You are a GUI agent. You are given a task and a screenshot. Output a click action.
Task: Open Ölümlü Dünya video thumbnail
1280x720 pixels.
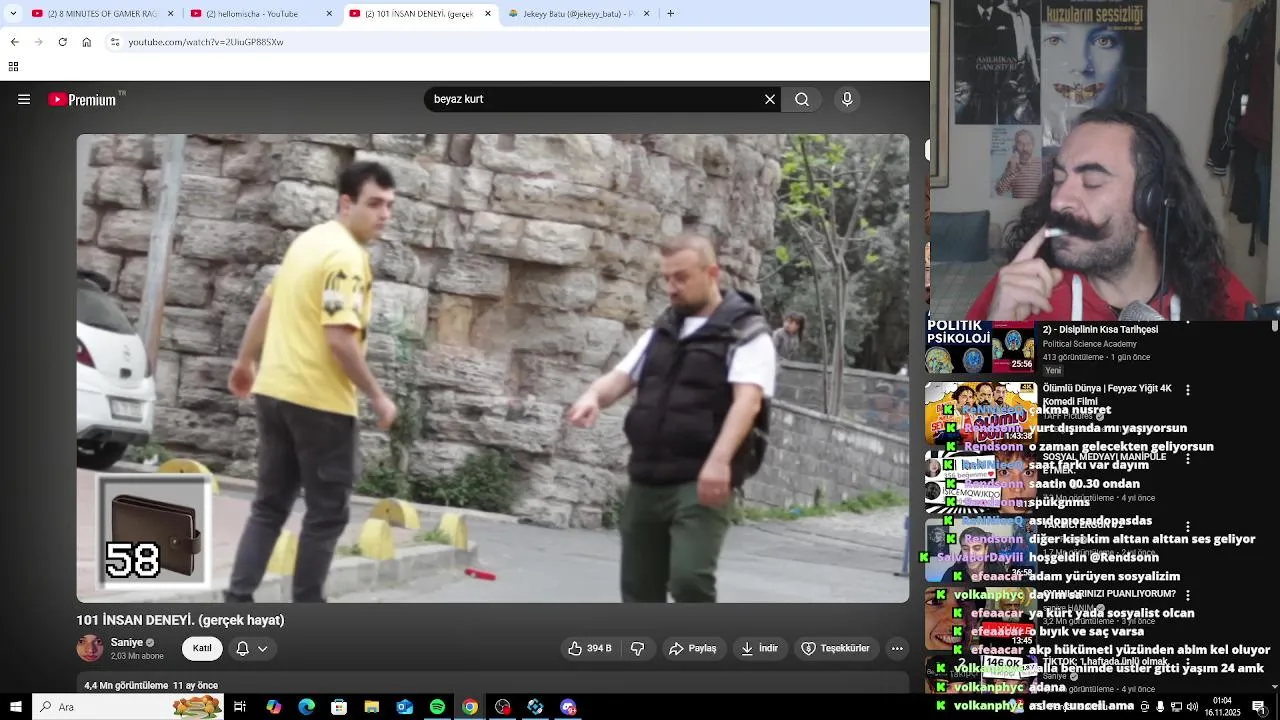point(980,413)
